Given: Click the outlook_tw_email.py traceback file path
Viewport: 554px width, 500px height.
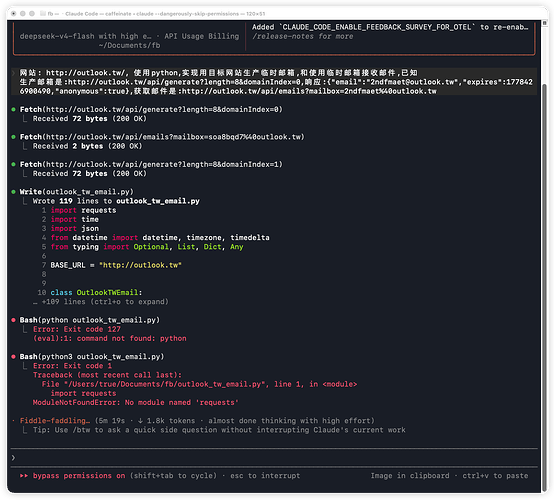Looking at the screenshot, I should click(x=165, y=384).
